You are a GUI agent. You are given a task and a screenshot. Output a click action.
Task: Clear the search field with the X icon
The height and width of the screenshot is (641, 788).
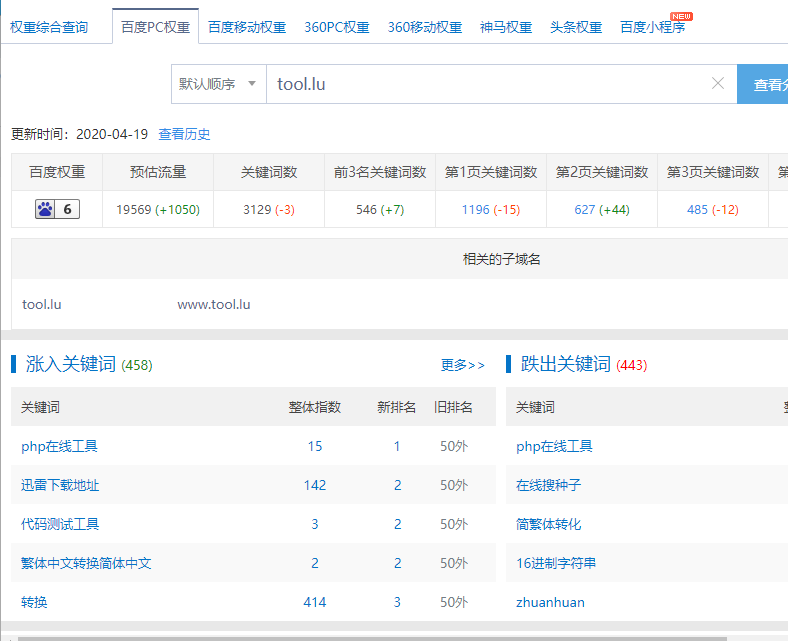point(718,83)
